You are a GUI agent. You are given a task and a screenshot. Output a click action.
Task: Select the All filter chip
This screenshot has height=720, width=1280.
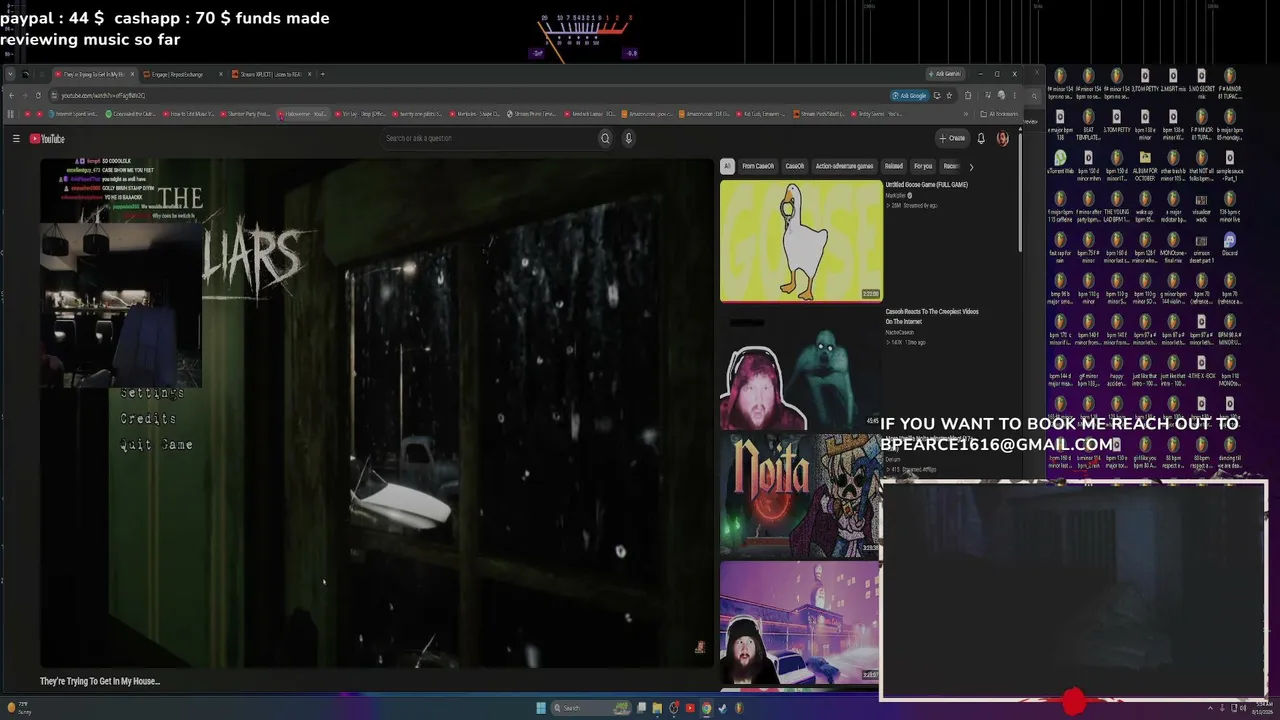point(727,166)
